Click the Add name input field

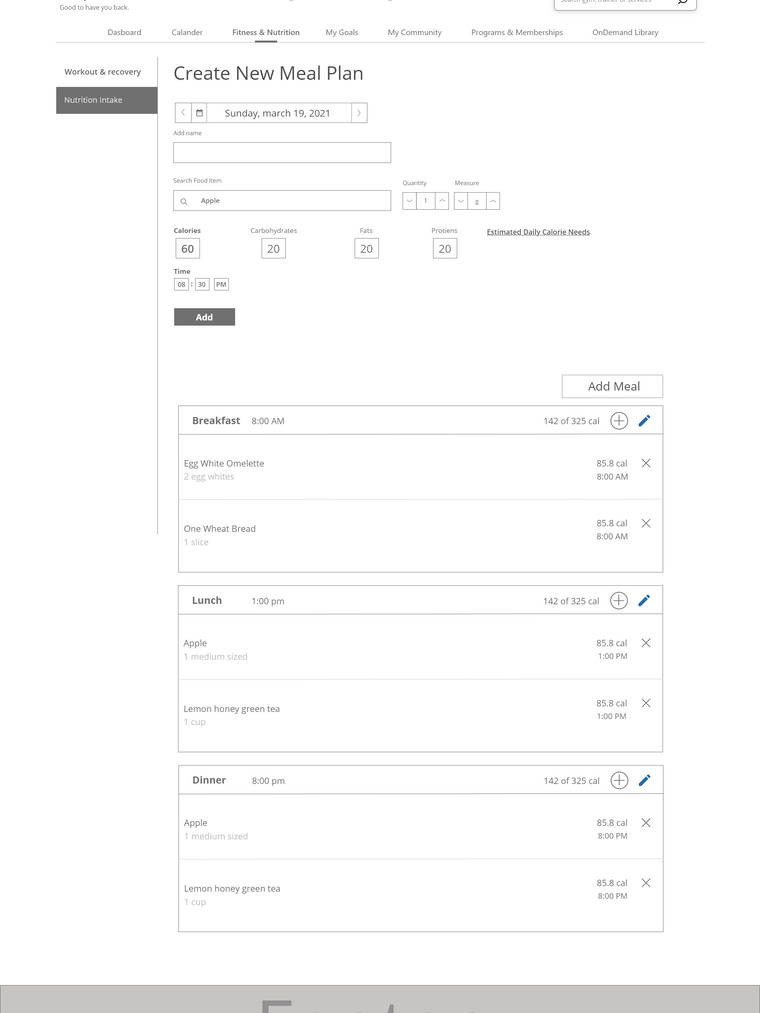tap(281, 152)
